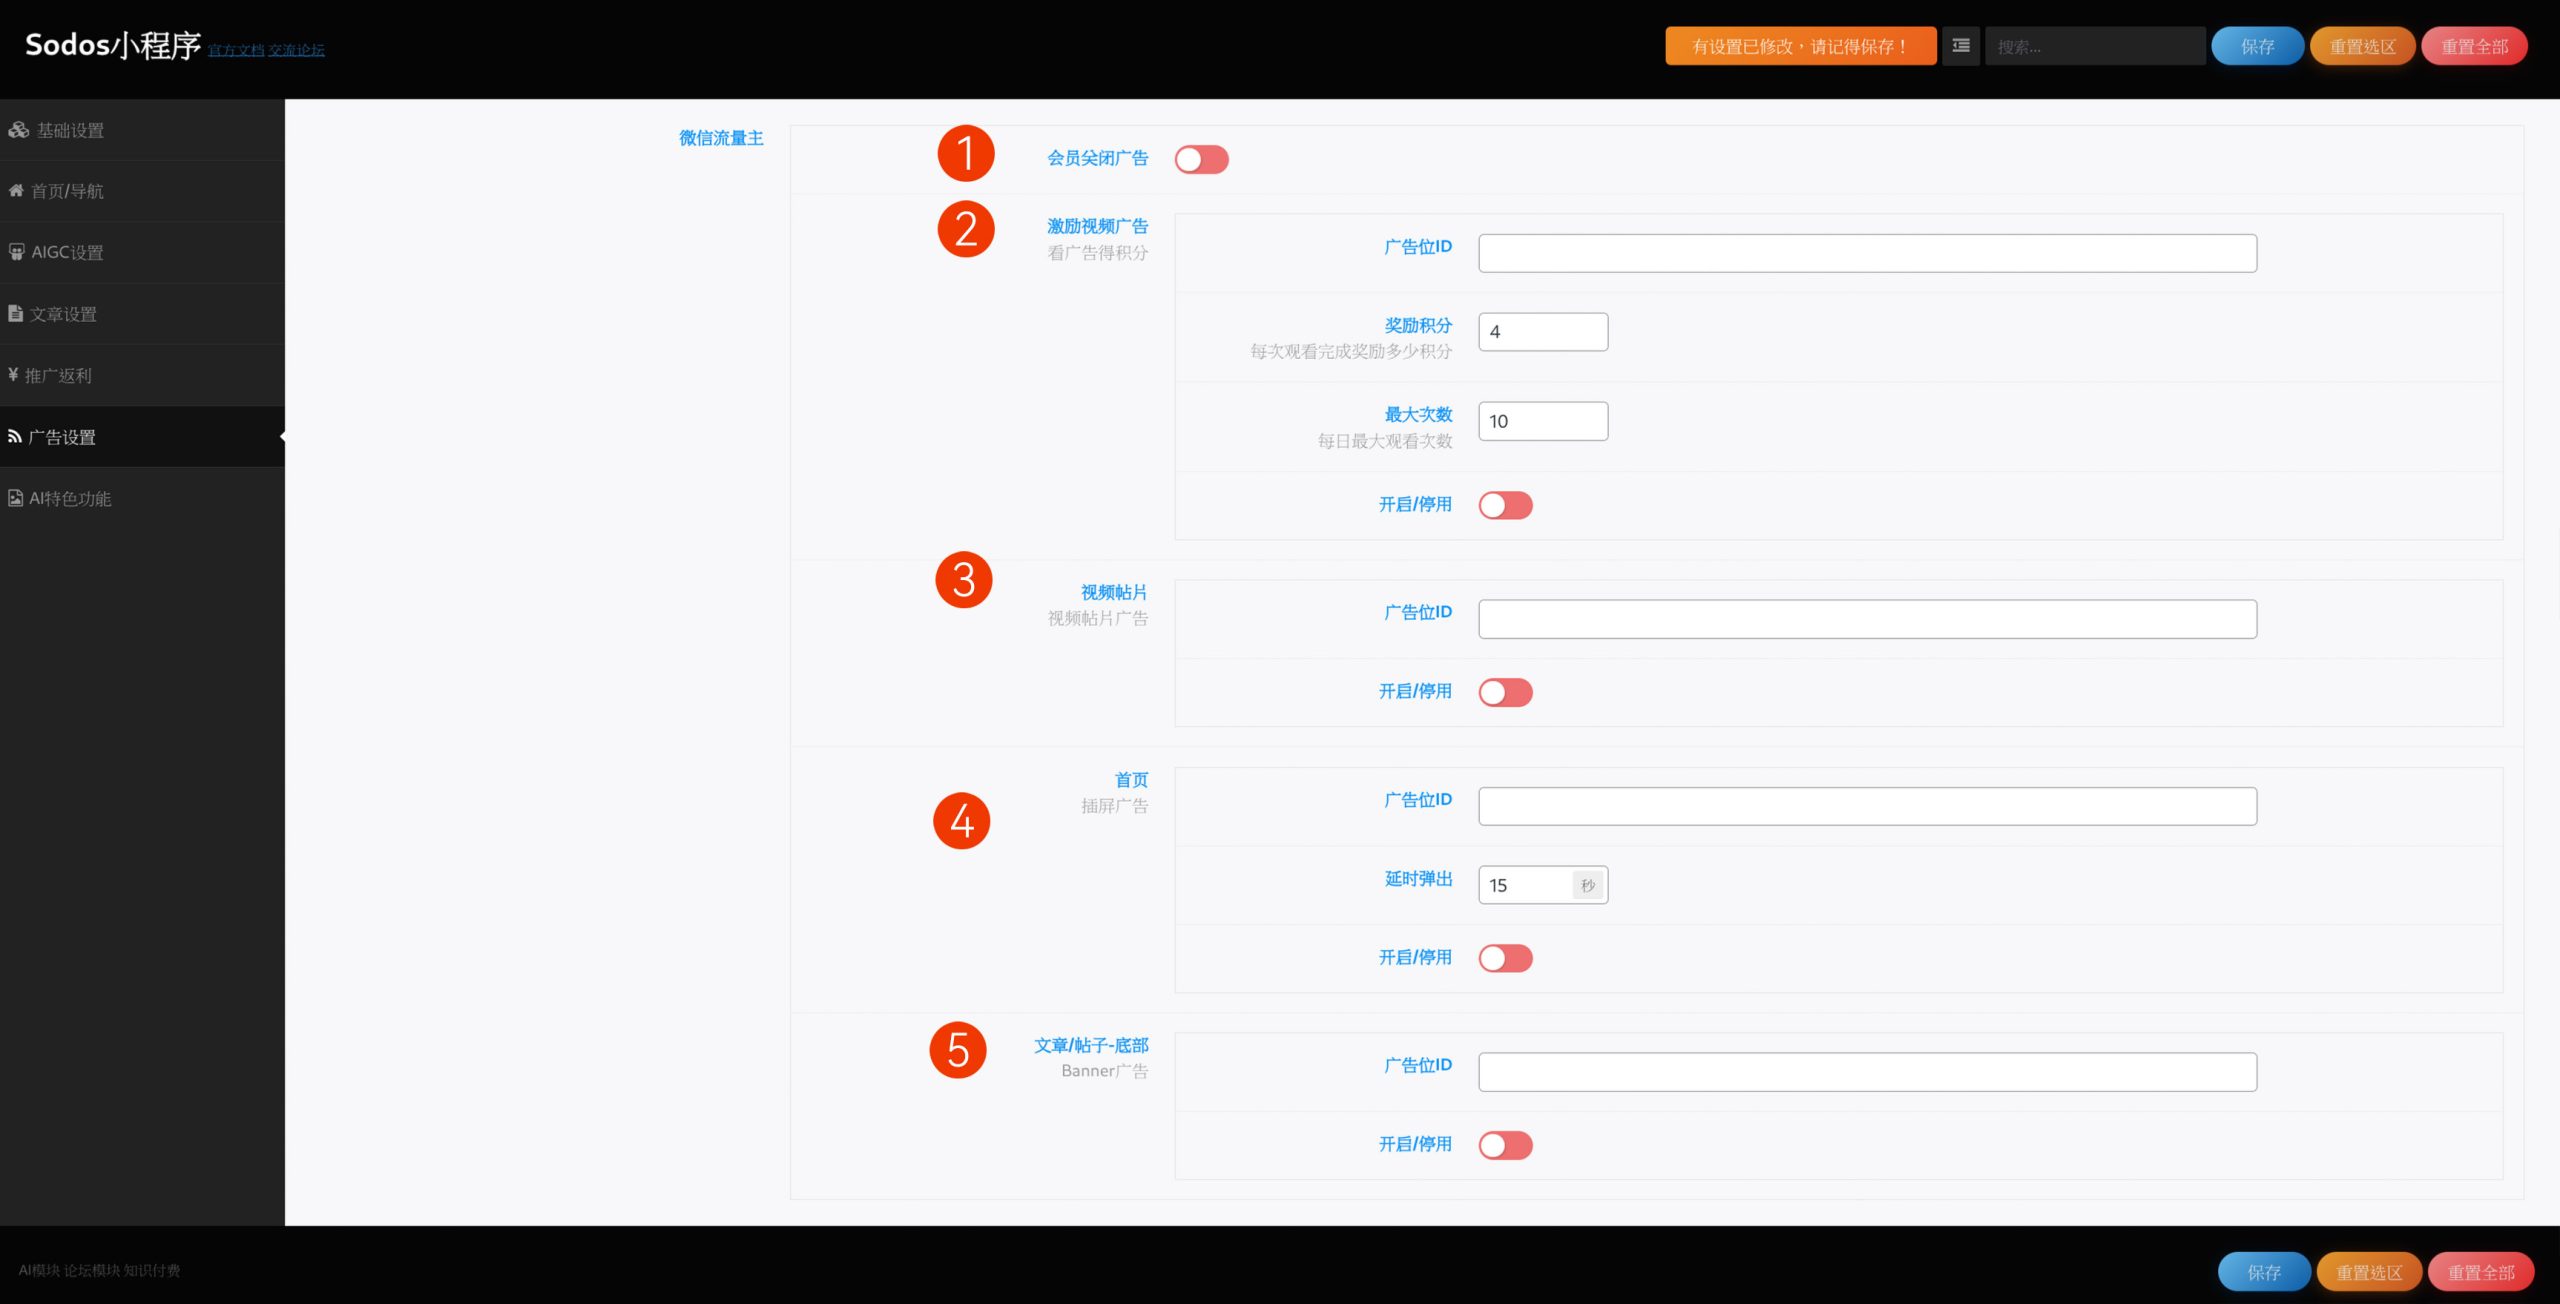
Task: Click the expand-all list icon near search
Action: pos(1960,46)
